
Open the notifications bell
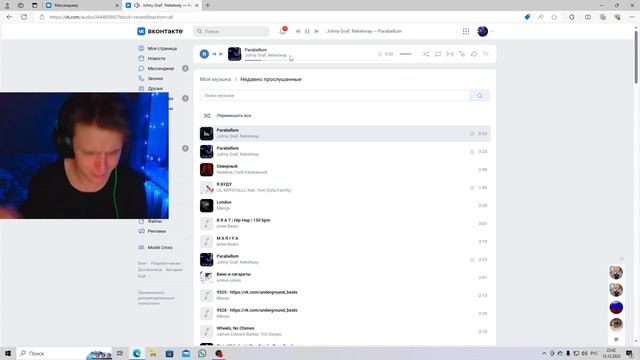[x=282, y=31]
